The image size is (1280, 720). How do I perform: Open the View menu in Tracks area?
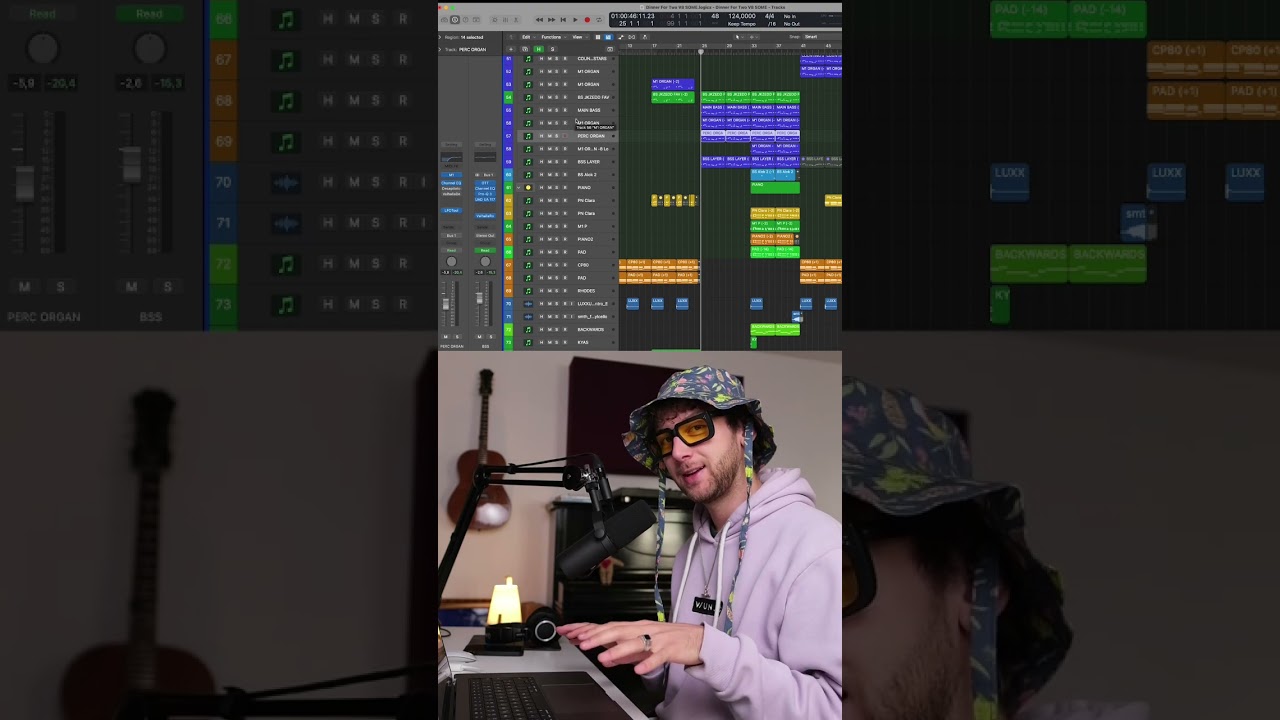580,37
